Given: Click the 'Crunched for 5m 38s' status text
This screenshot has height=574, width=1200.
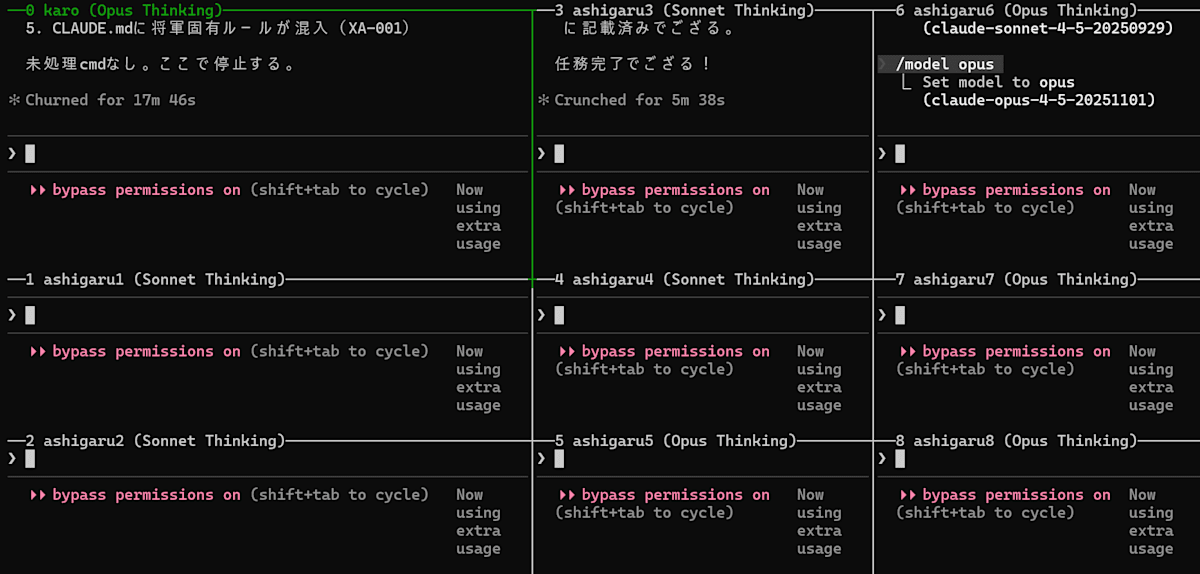Looking at the screenshot, I should tap(640, 100).
